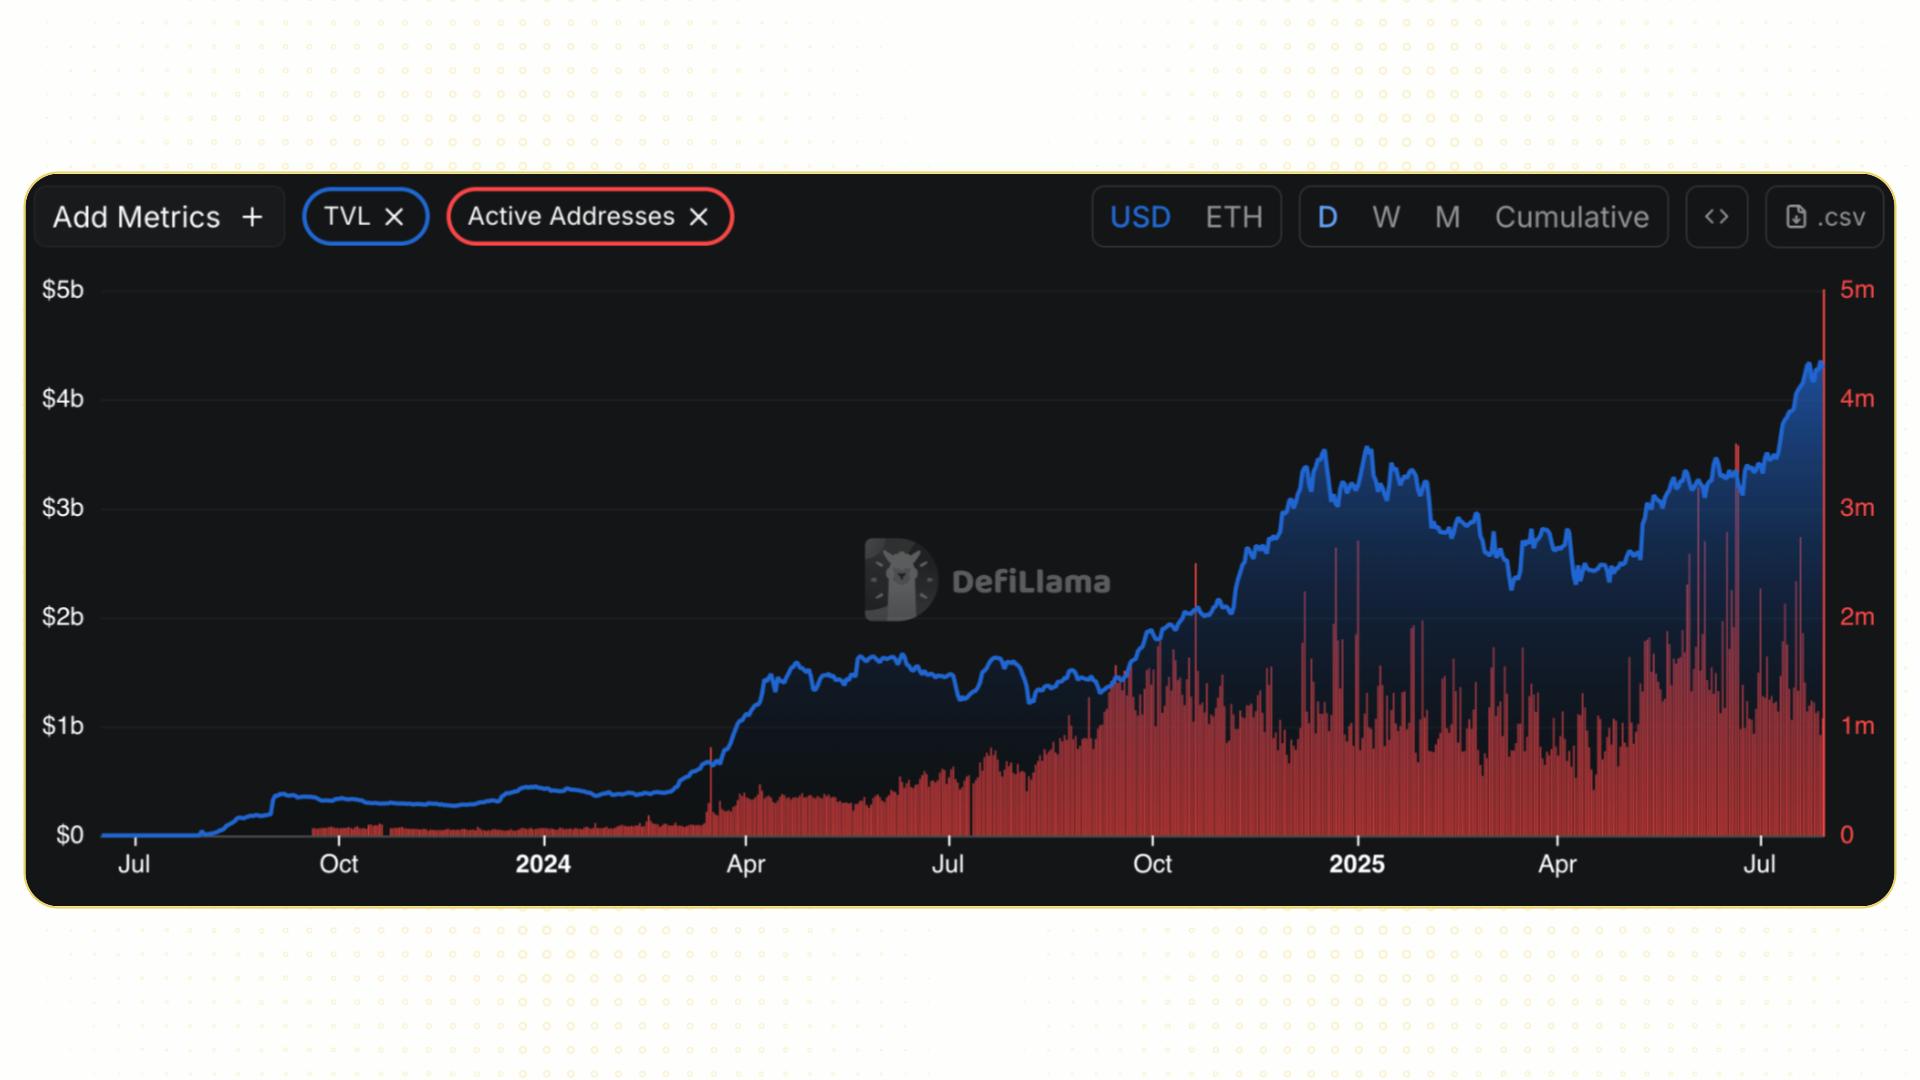Viewport: 1920px width, 1080px height.
Task: Click the 2024 x-axis label
Action: (543, 864)
